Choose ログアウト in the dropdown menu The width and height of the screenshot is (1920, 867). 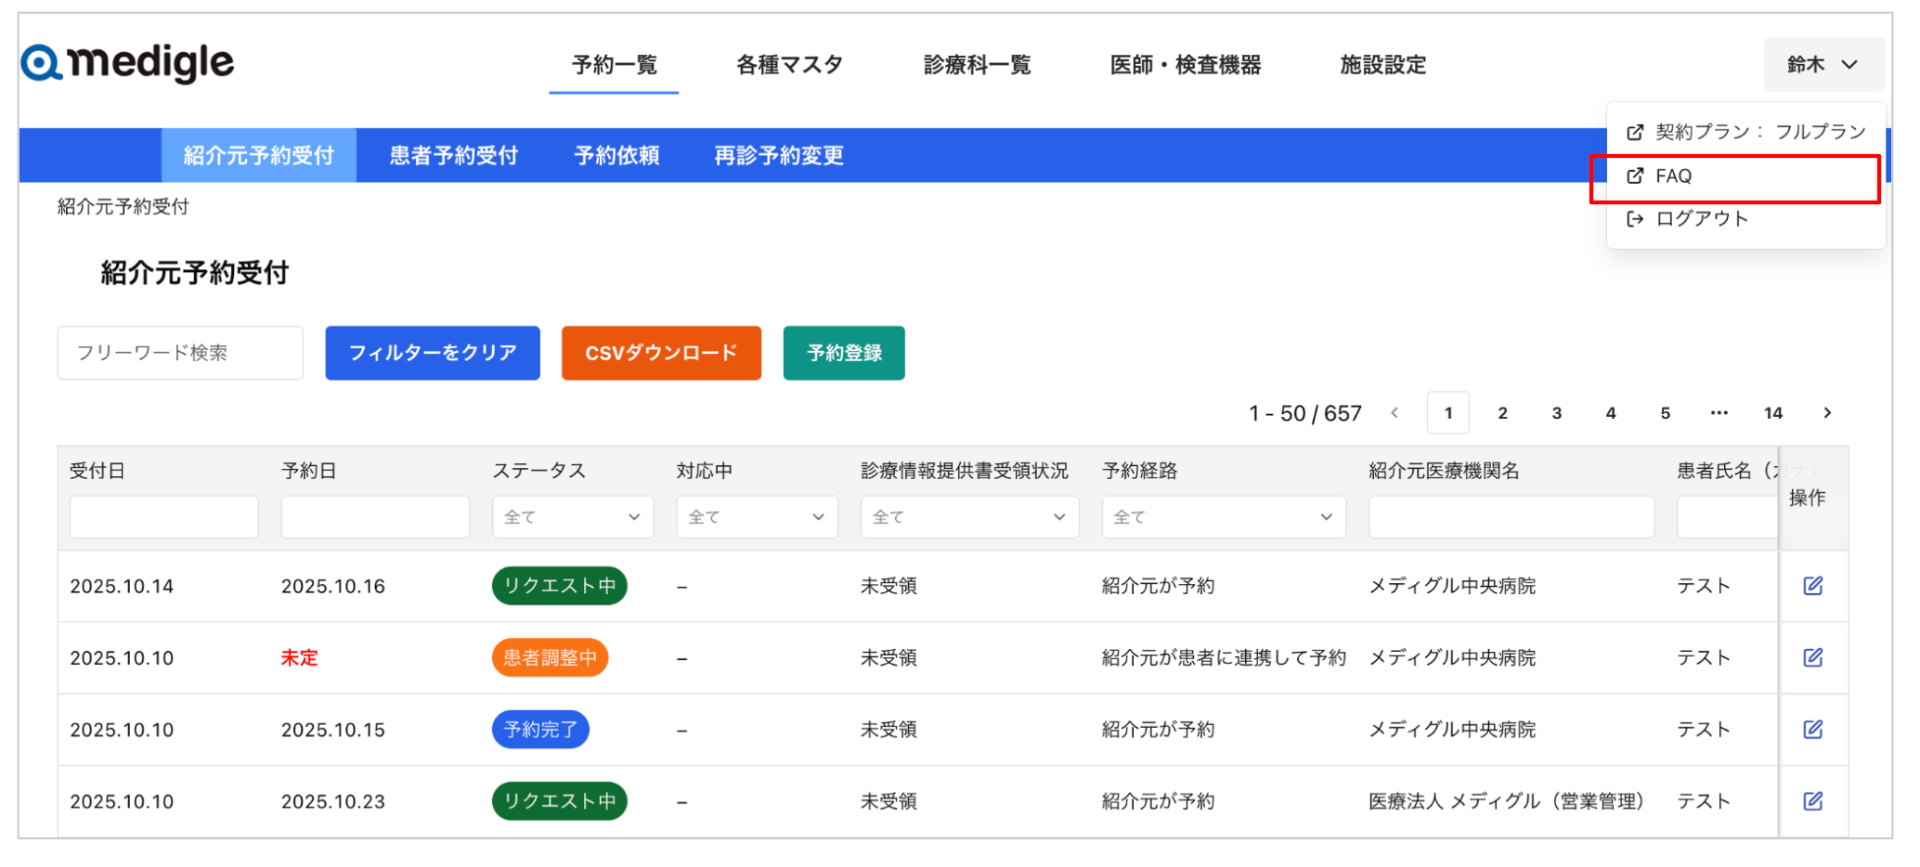(x=1700, y=219)
